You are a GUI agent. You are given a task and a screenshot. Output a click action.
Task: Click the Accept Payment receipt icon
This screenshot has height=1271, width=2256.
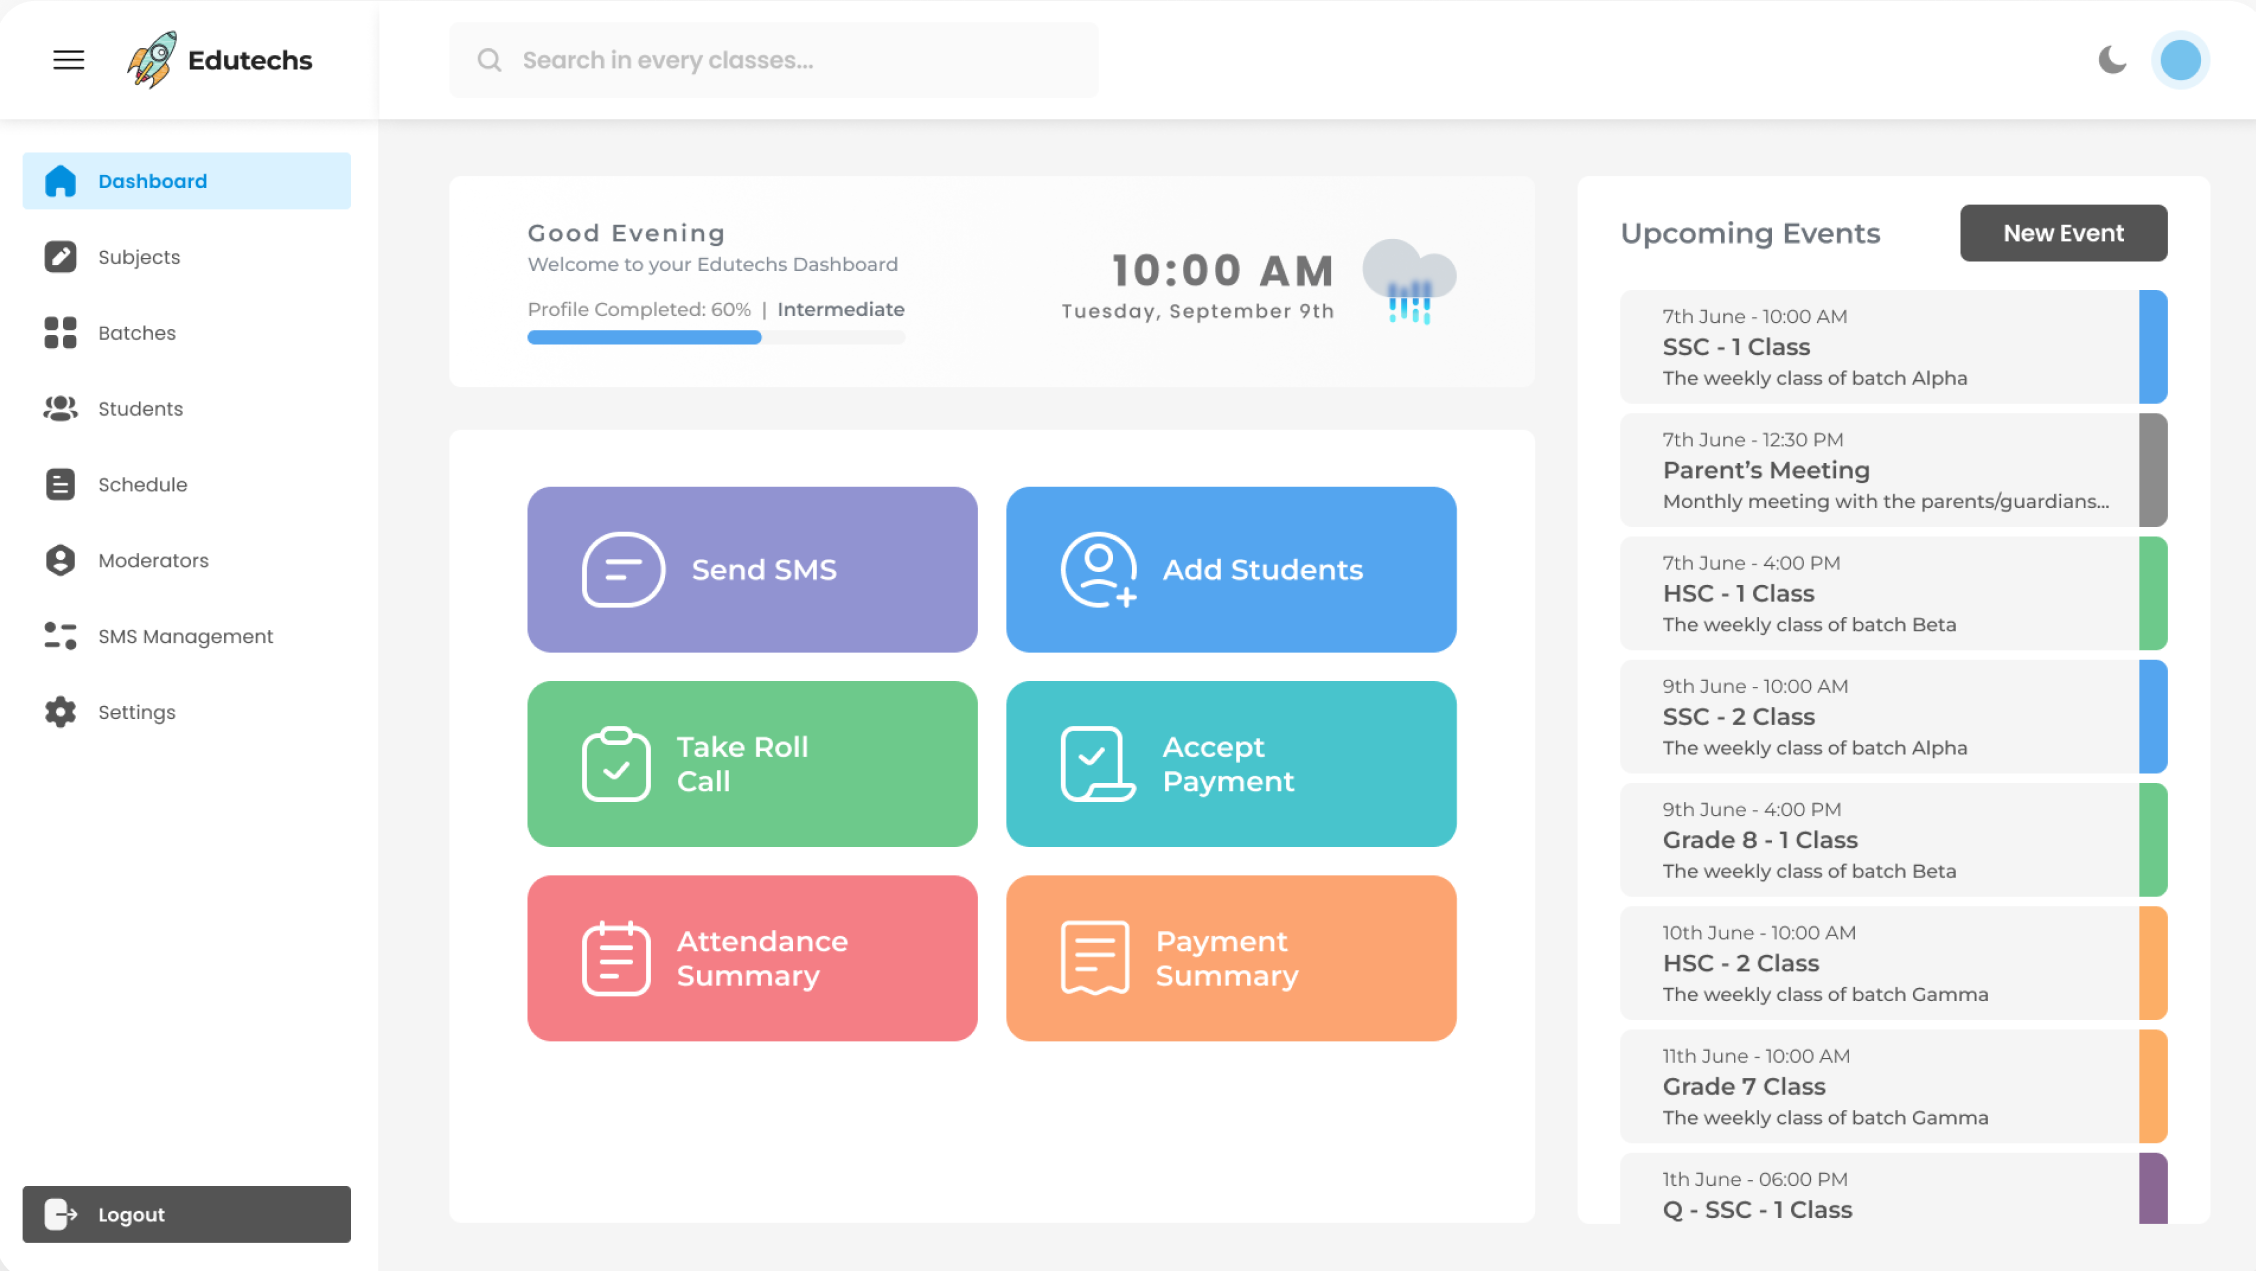pos(1096,764)
